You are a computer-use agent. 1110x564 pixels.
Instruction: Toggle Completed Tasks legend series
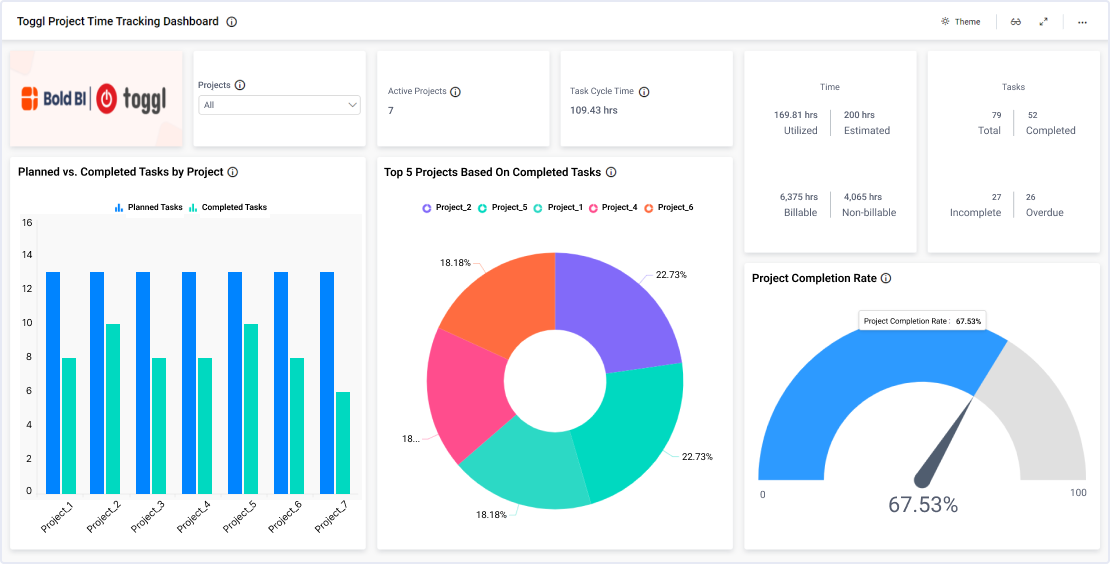[x=228, y=208]
